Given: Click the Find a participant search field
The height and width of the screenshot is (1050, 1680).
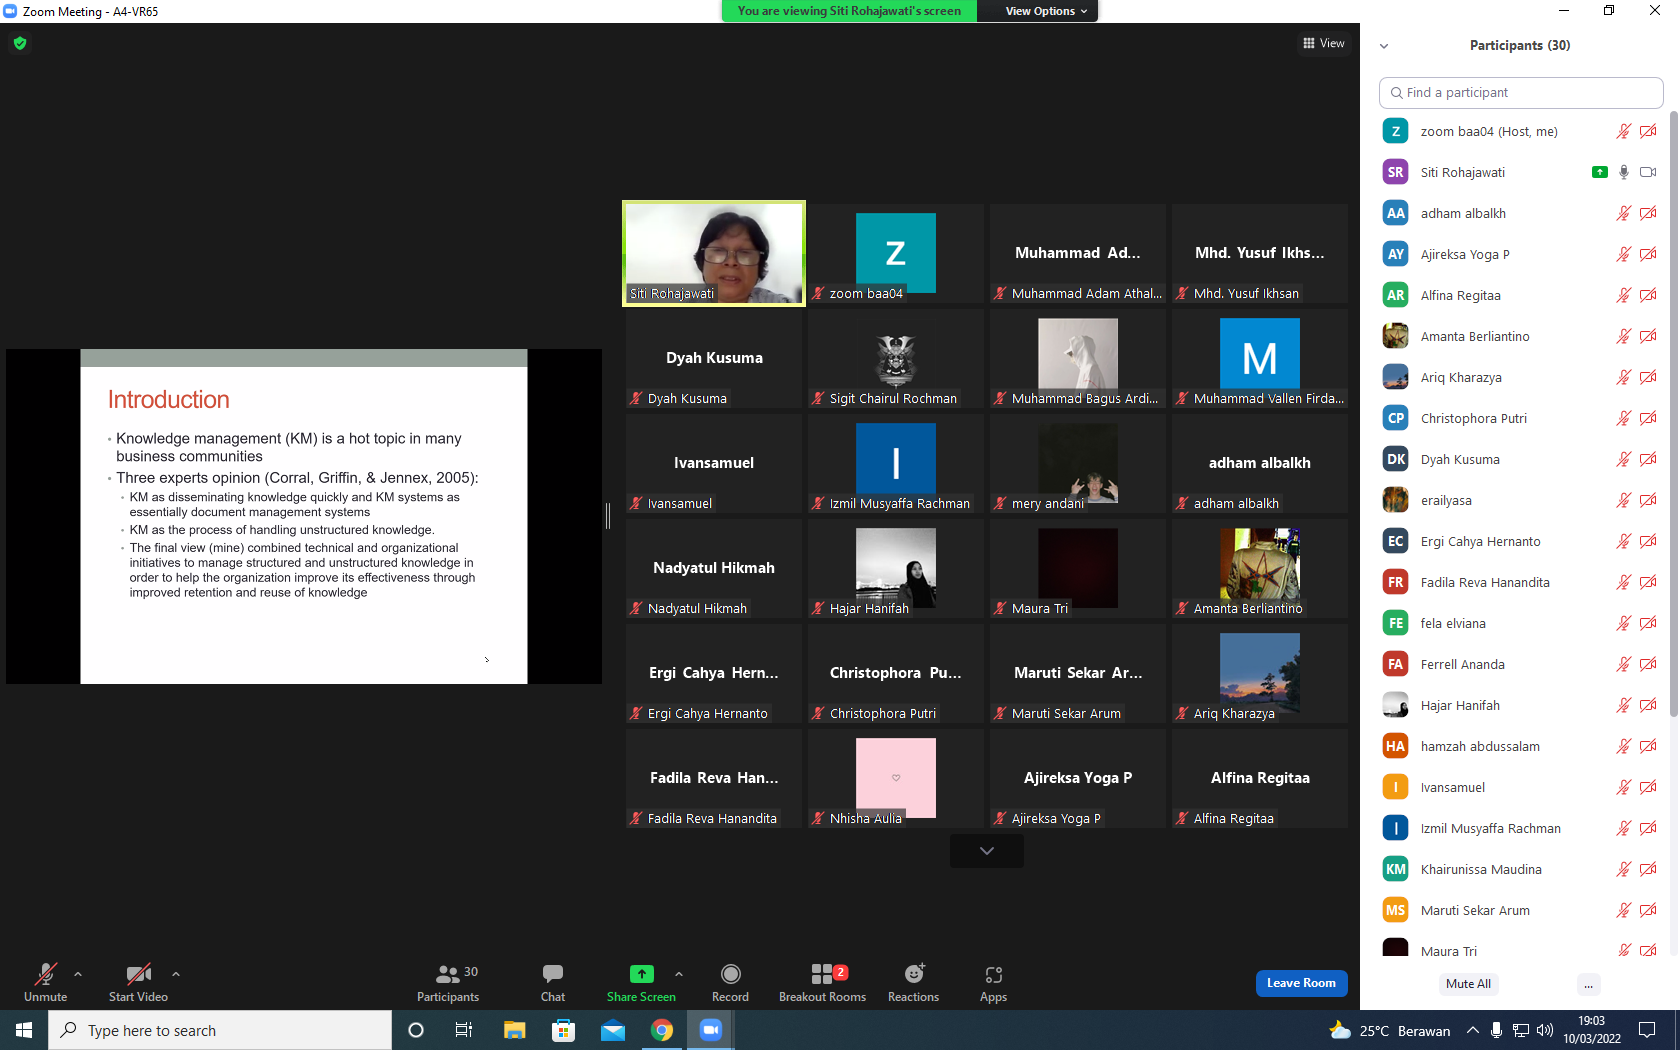Looking at the screenshot, I should click(x=1521, y=92).
